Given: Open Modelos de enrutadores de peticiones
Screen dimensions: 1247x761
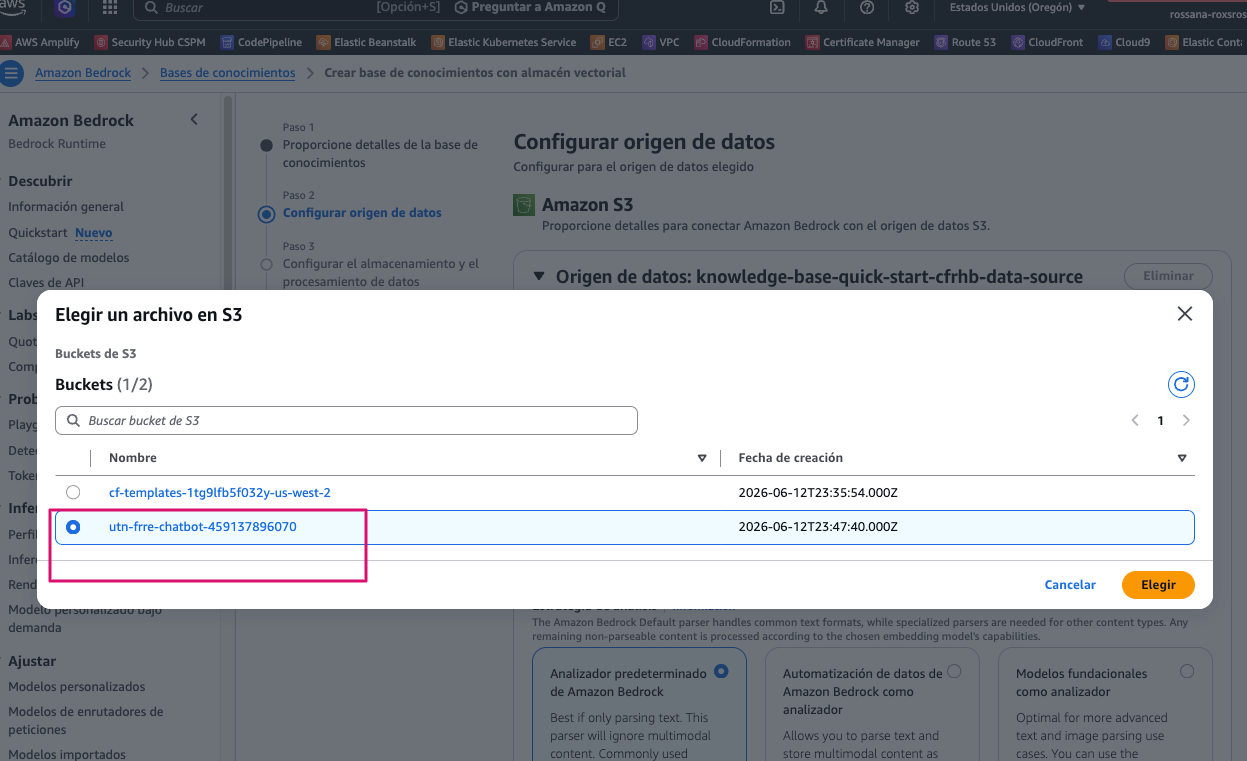Looking at the screenshot, I should coord(86,721).
